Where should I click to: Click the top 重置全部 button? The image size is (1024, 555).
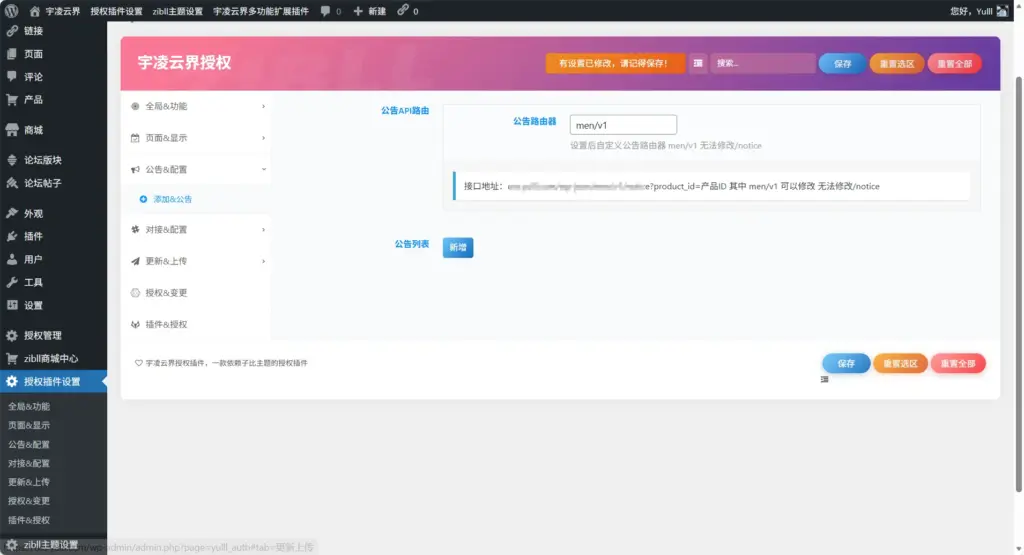point(955,63)
